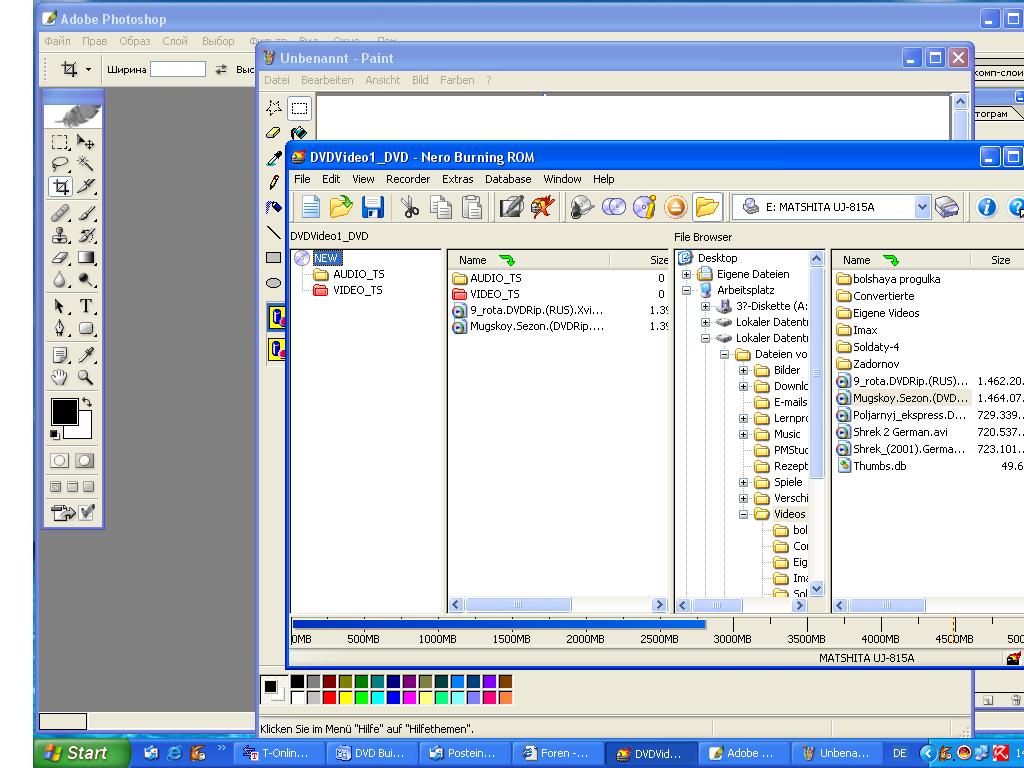1024x768 pixels.
Task: Open the Extras menu in Nero
Action: (457, 179)
